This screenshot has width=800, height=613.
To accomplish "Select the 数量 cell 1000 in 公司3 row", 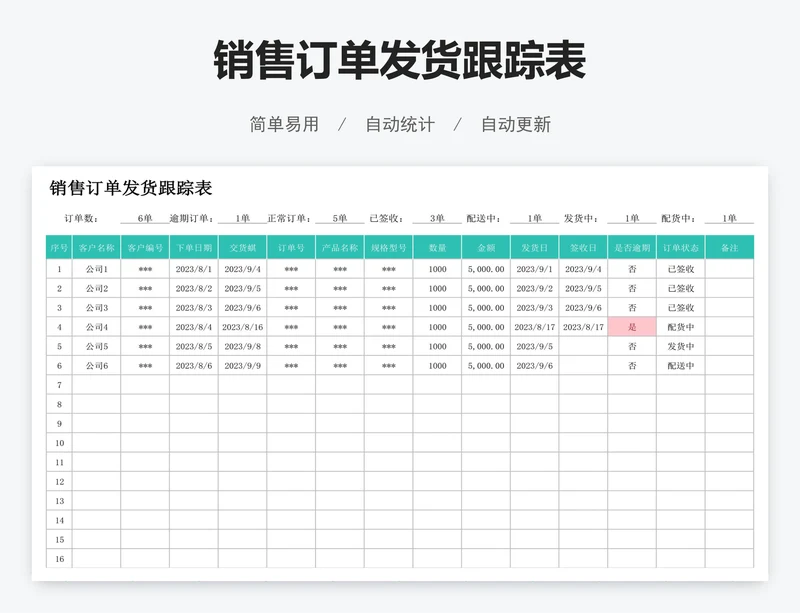I will [437, 308].
